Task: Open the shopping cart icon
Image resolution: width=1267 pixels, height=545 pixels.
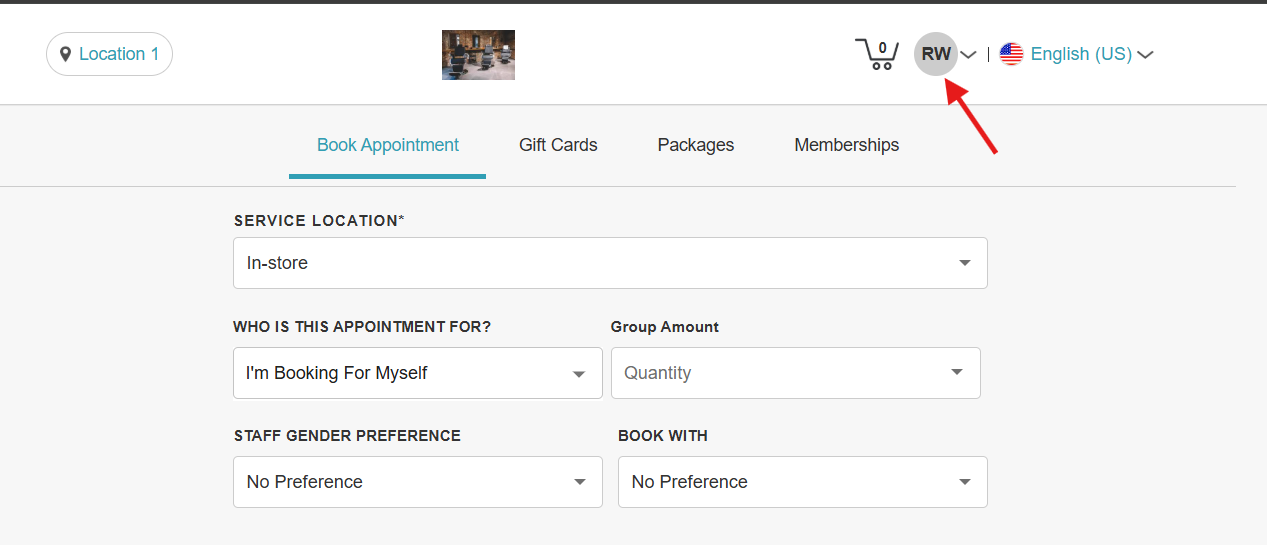Action: click(877, 54)
